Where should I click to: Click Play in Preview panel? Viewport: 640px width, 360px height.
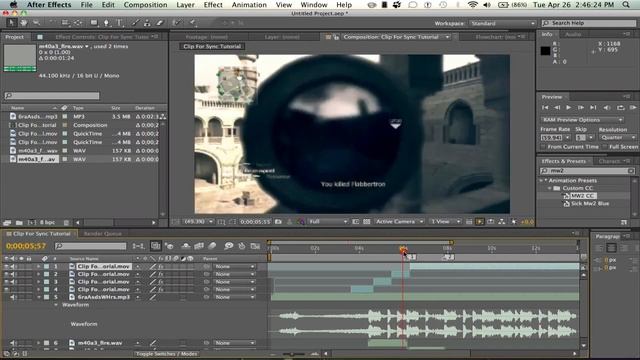coord(568,107)
